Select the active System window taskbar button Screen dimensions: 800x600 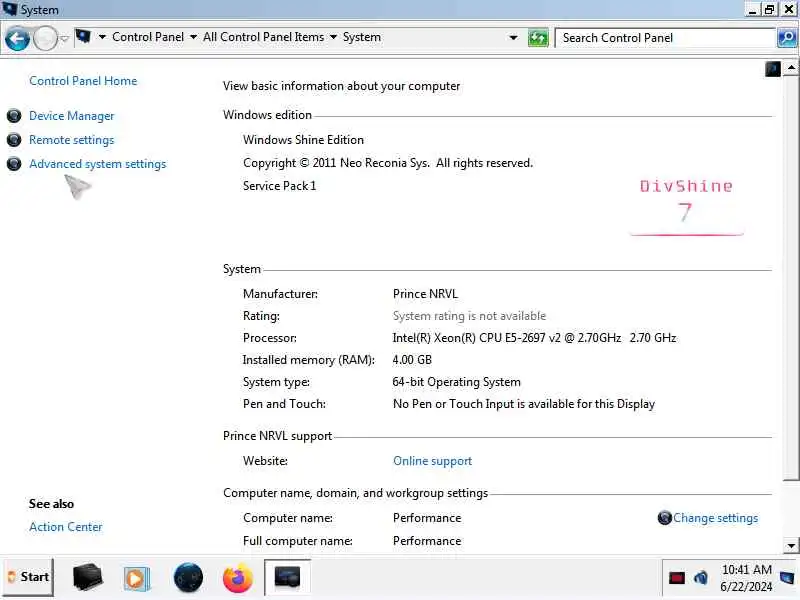tap(287, 578)
